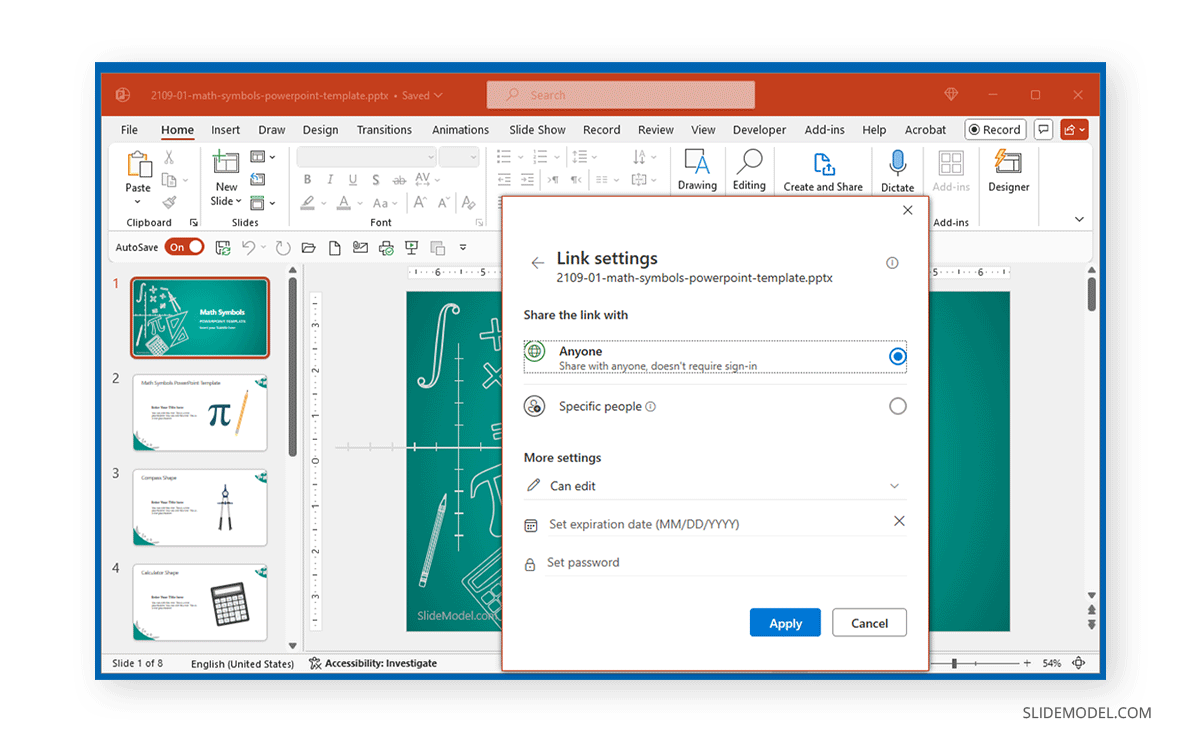Open the Customize Quick Access Toolbar dropdown
This screenshot has height=743, width=1200.
coord(463,247)
